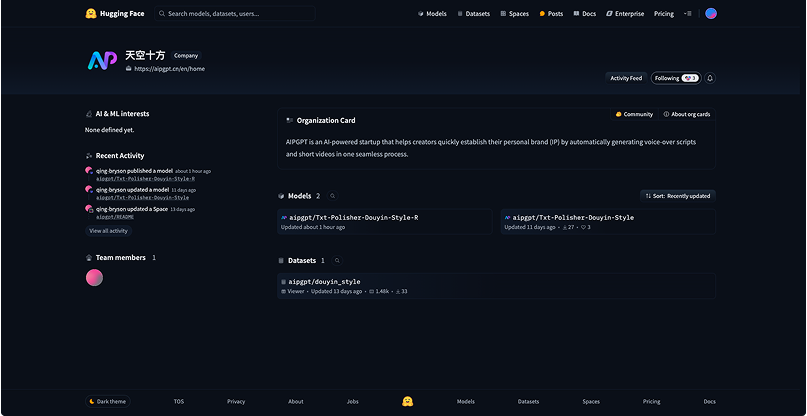The image size is (807, 416).
Task: Click the team member pink avatar
Action: point(94,278)
